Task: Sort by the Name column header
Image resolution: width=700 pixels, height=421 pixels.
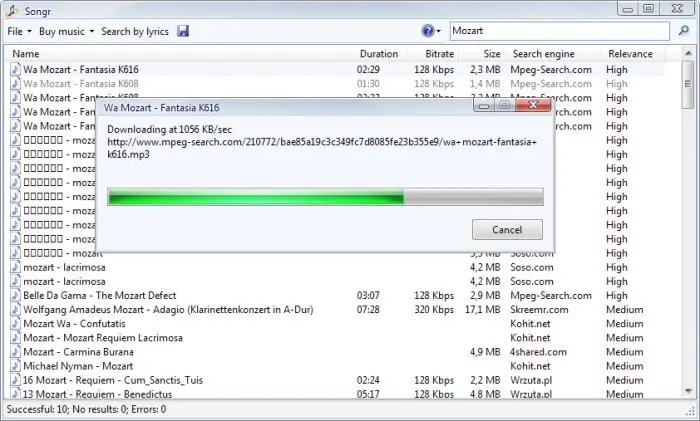Action: tap(26, 54)
